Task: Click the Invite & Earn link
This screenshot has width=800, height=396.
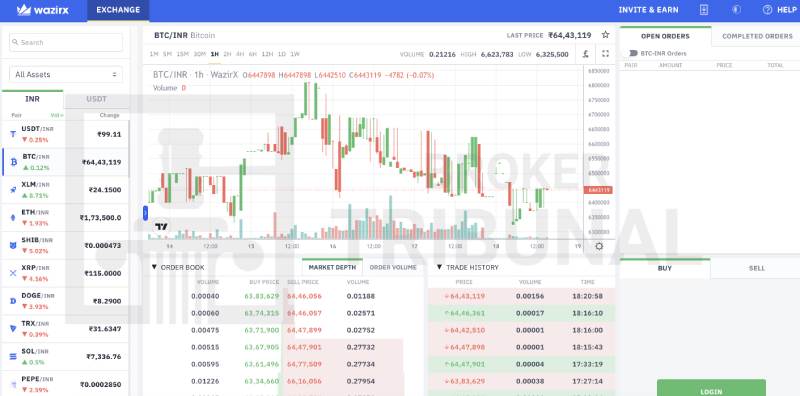Action: point(648,10)
